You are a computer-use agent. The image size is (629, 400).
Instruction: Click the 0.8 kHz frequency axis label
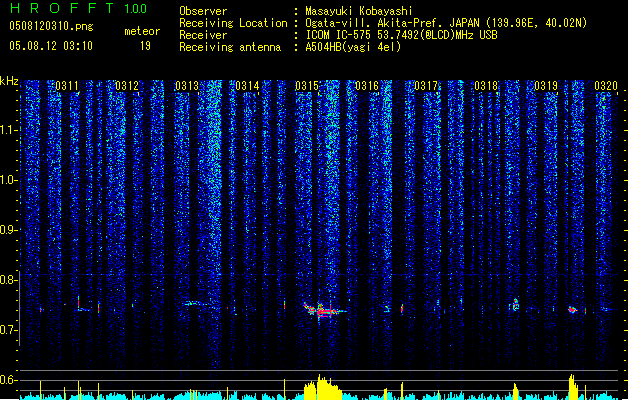tap(9, 280)
